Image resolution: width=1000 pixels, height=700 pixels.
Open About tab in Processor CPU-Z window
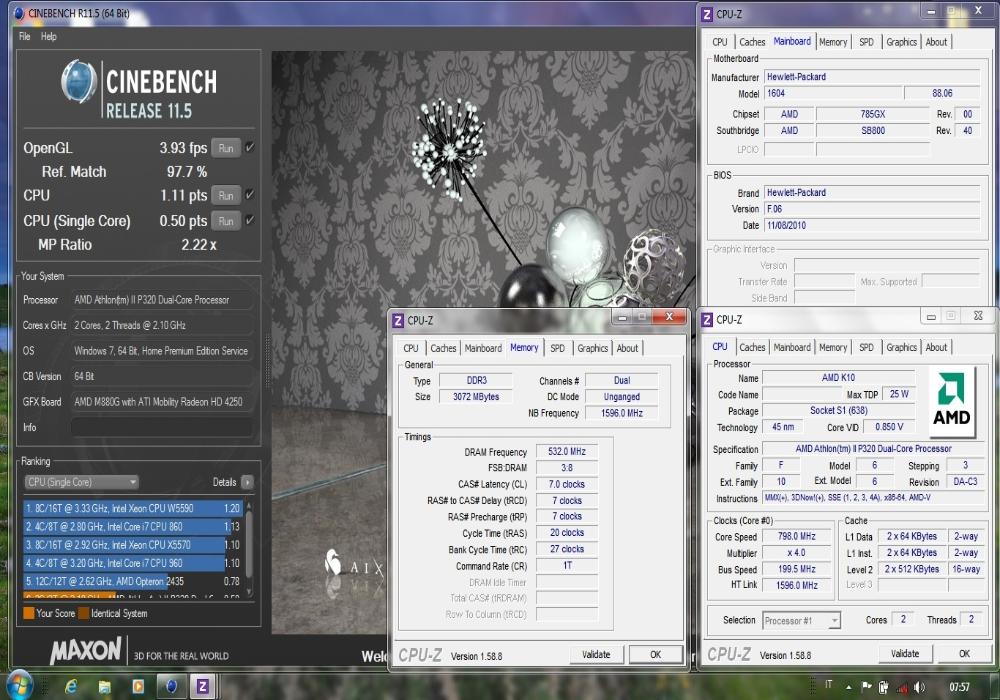click(x=936, y=347)
